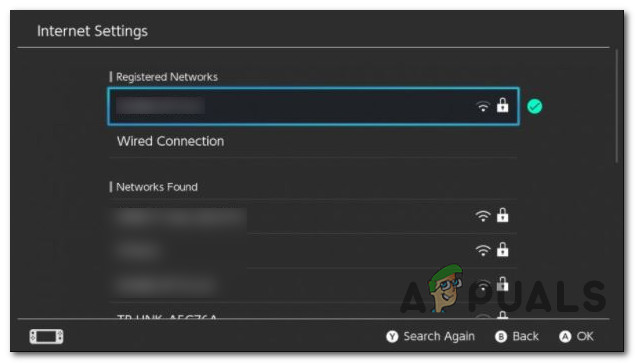
Task: Click OK to confirm selection
Action: [x=585, y=336]
